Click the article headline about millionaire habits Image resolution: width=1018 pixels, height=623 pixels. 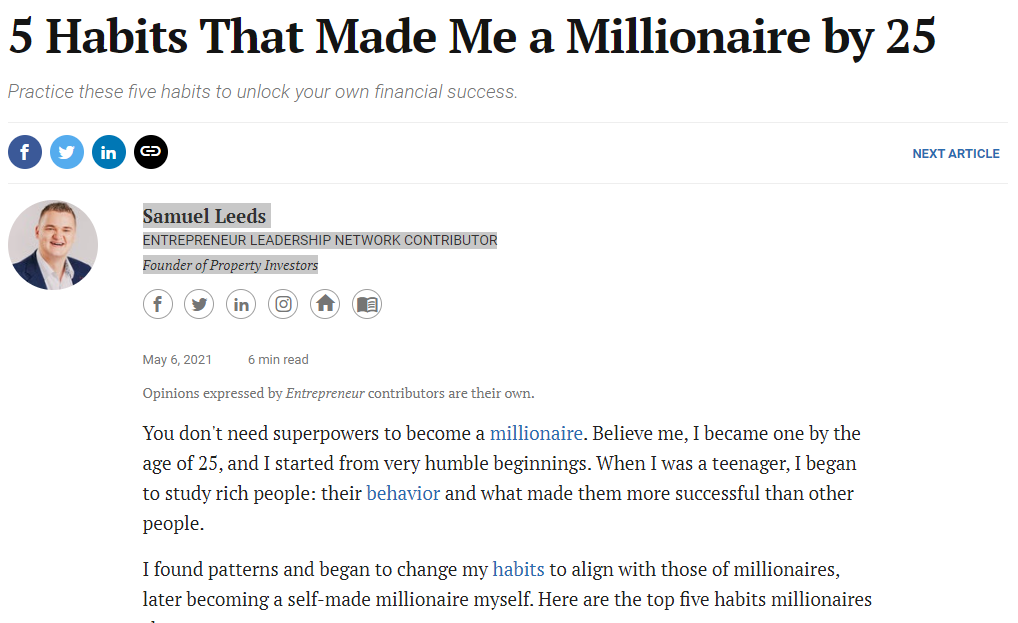(472, 37)
